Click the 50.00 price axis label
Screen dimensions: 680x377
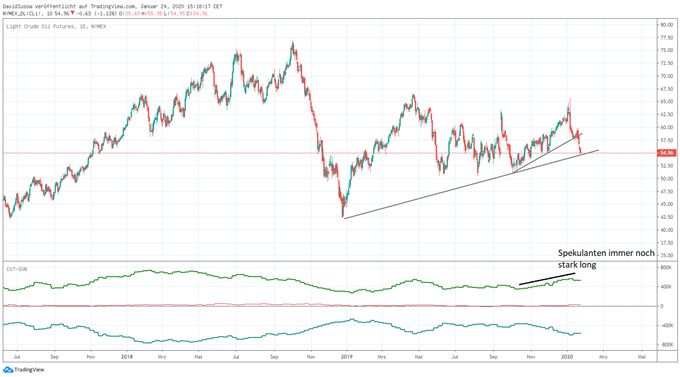[x=666, y=179]
